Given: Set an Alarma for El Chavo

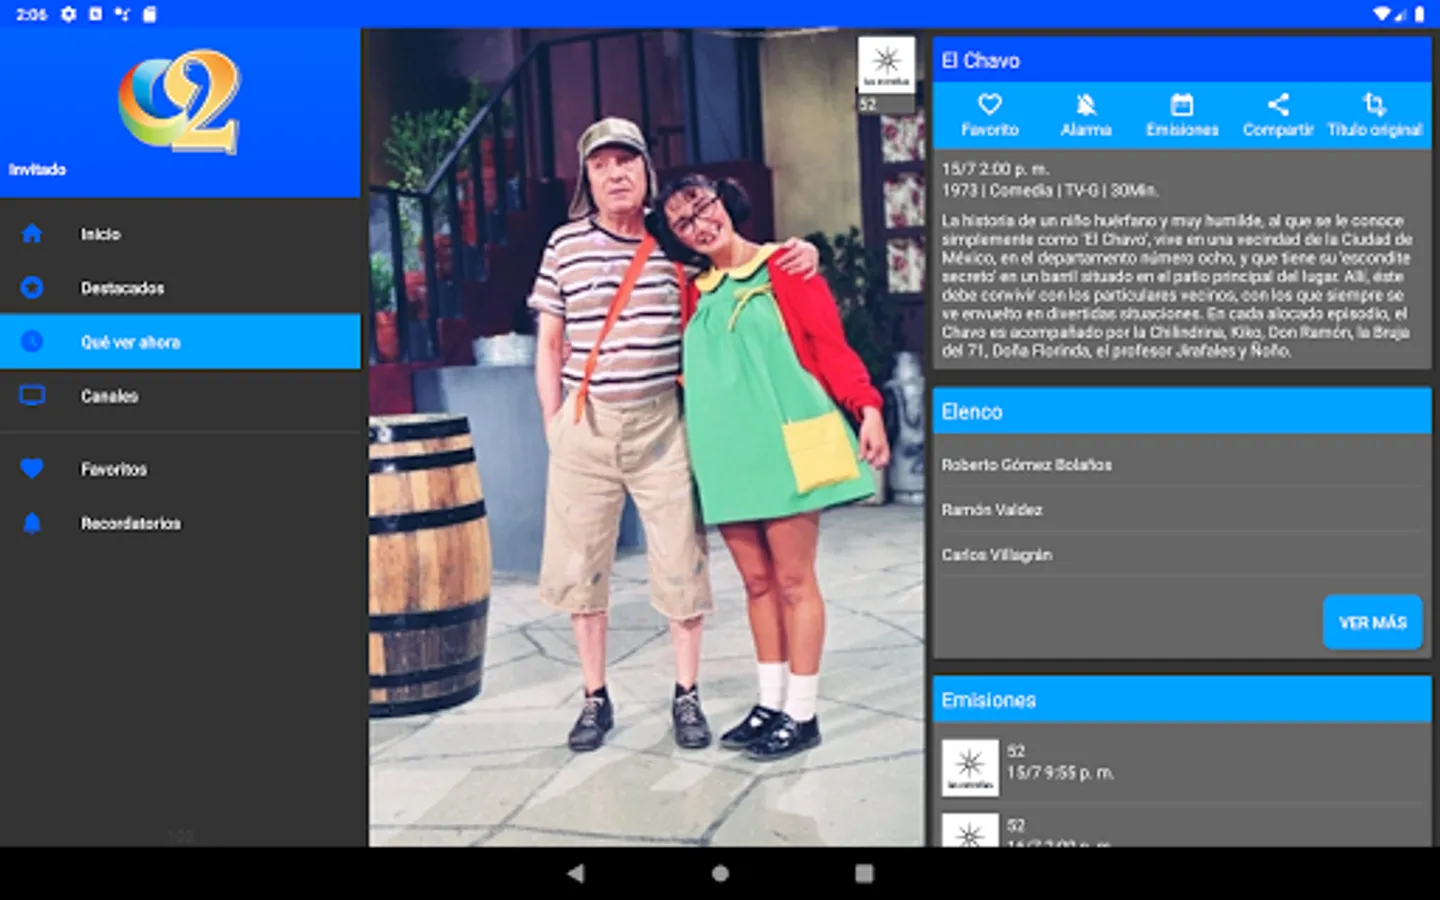Looking at the screenshot, I should pos(1086,115).
